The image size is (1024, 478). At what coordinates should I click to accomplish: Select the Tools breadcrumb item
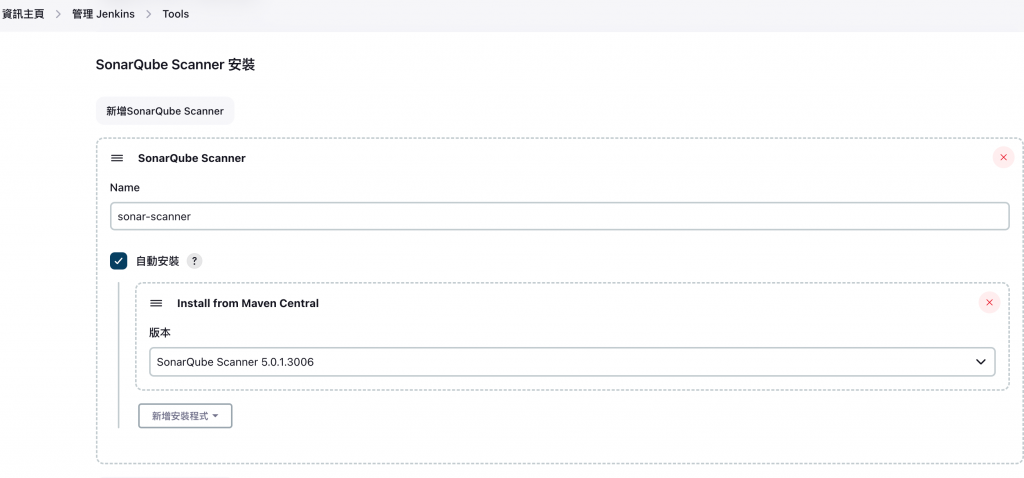coord(176,14)
